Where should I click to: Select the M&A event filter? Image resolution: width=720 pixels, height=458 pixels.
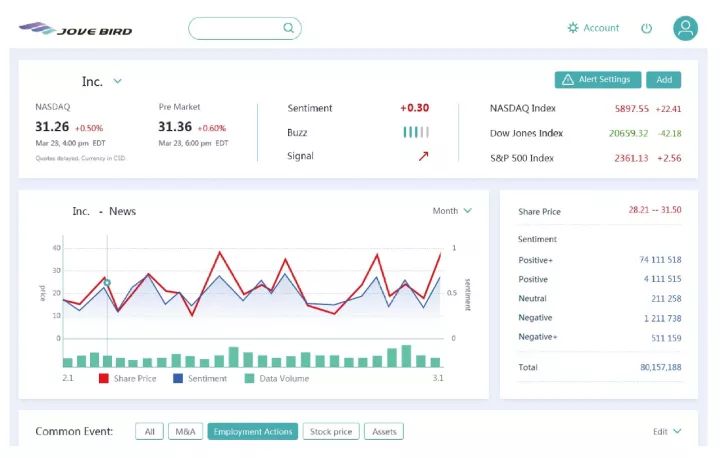click(x=185, y=432)
